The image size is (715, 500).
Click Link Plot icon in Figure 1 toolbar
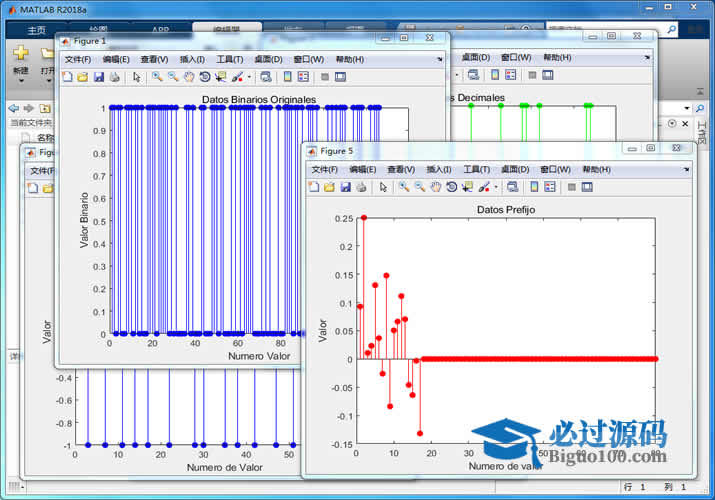tap(264, 76)
